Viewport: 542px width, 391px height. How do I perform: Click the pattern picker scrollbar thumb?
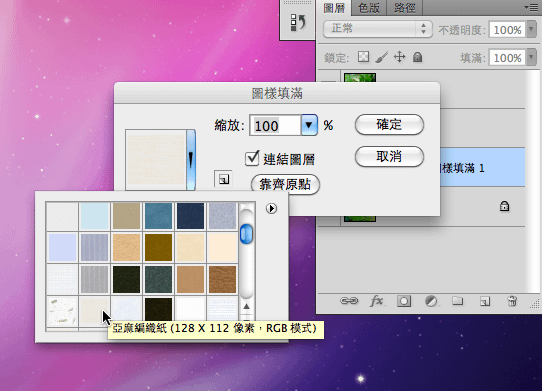point(246,234)
